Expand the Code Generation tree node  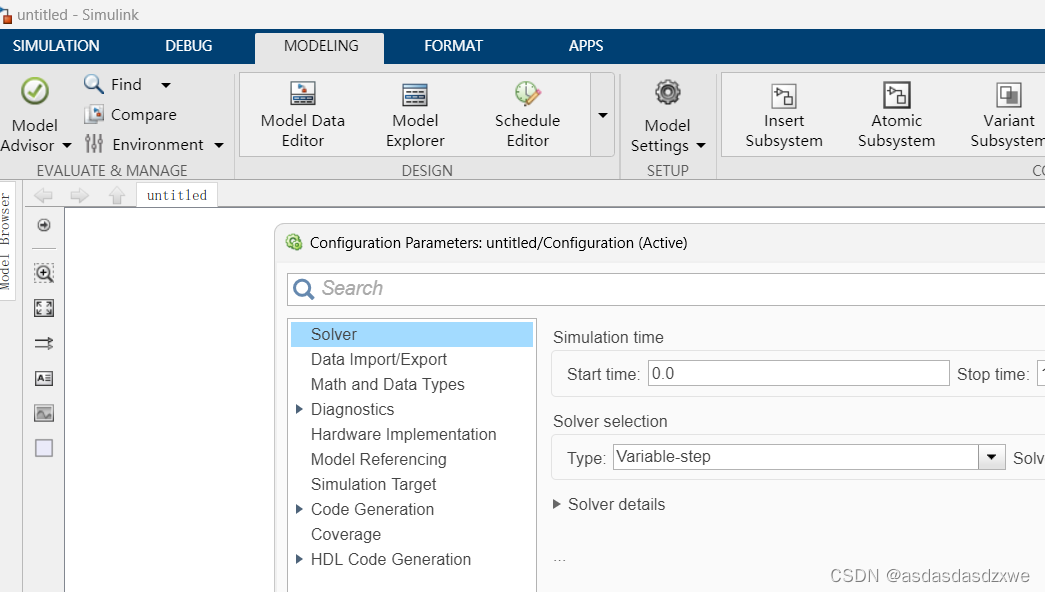[x=299, y=509]
